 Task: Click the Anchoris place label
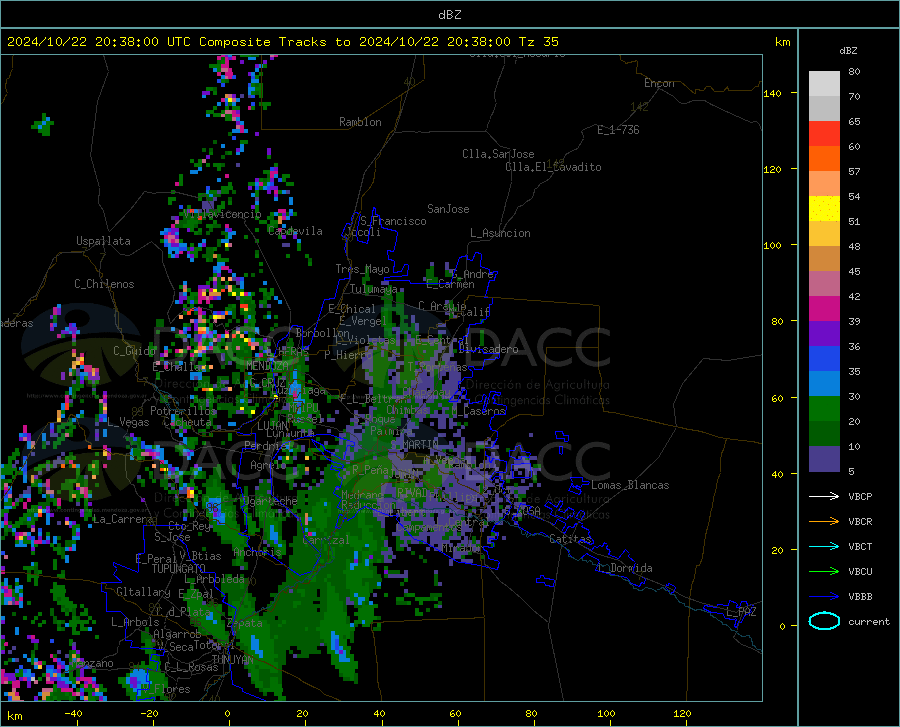point(257,553)
